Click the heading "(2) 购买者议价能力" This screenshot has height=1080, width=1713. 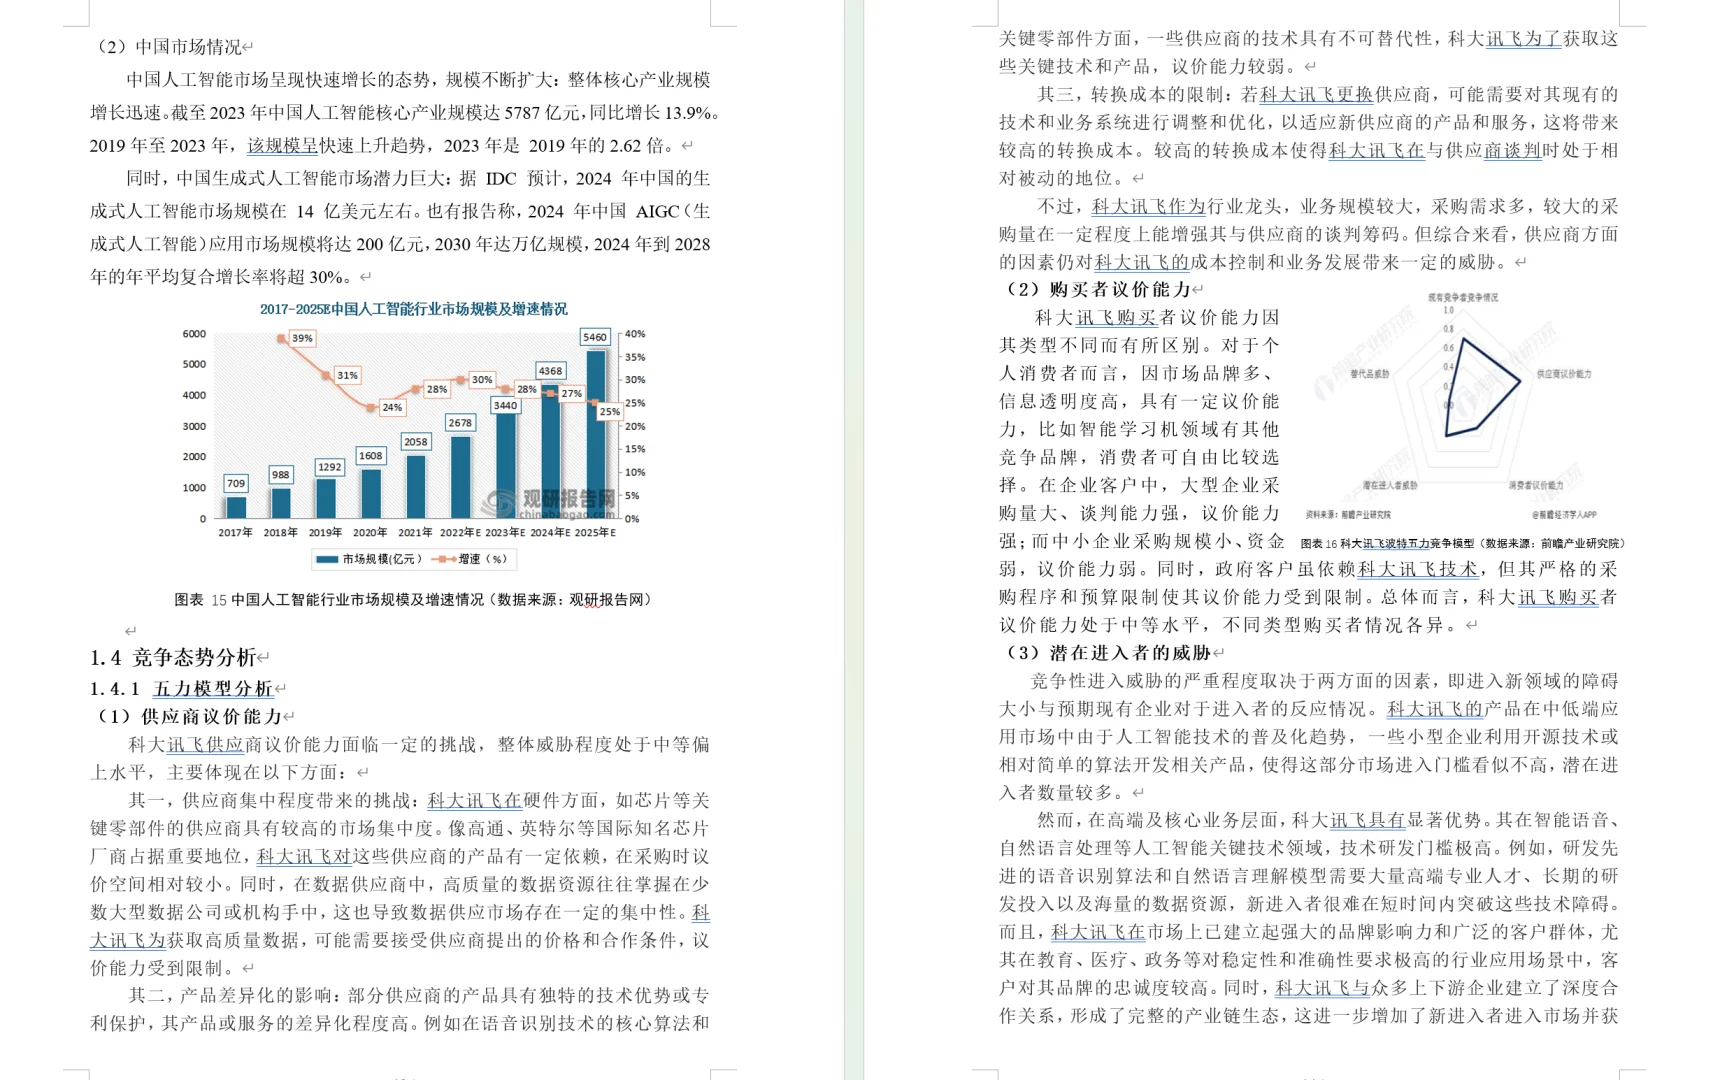coord(1098,290)
